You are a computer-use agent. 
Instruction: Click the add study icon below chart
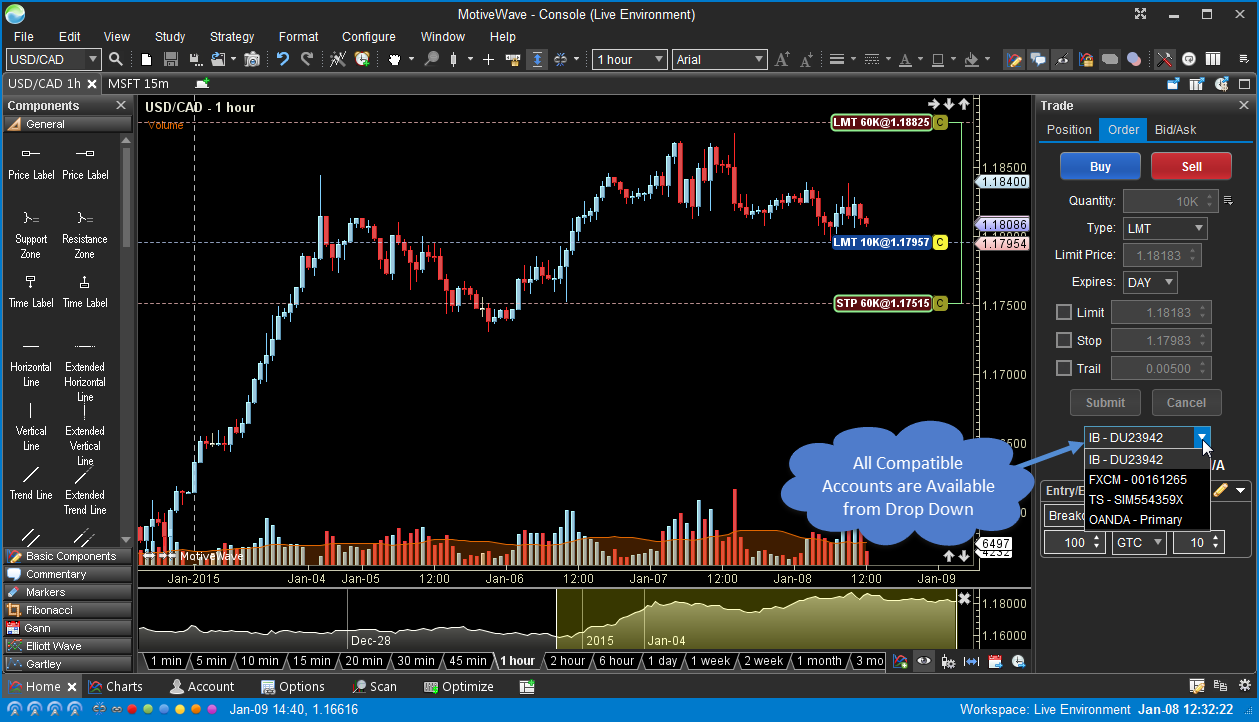point(900,661)
